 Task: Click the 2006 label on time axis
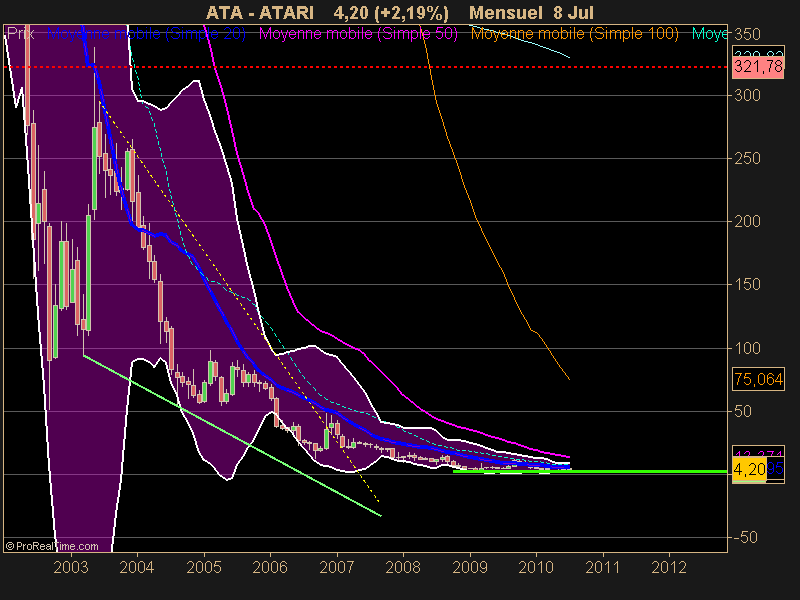(x=270, y=567)
